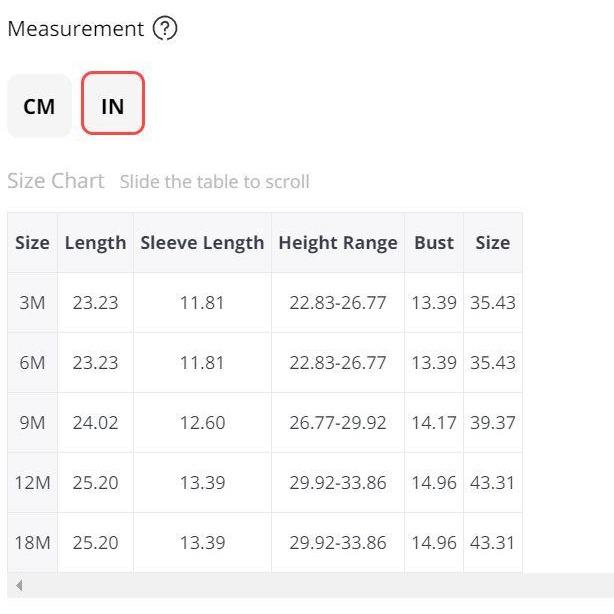Open the Measurement help question-mark icon
This screenshot has height=614, width=614.
[165, 29]
